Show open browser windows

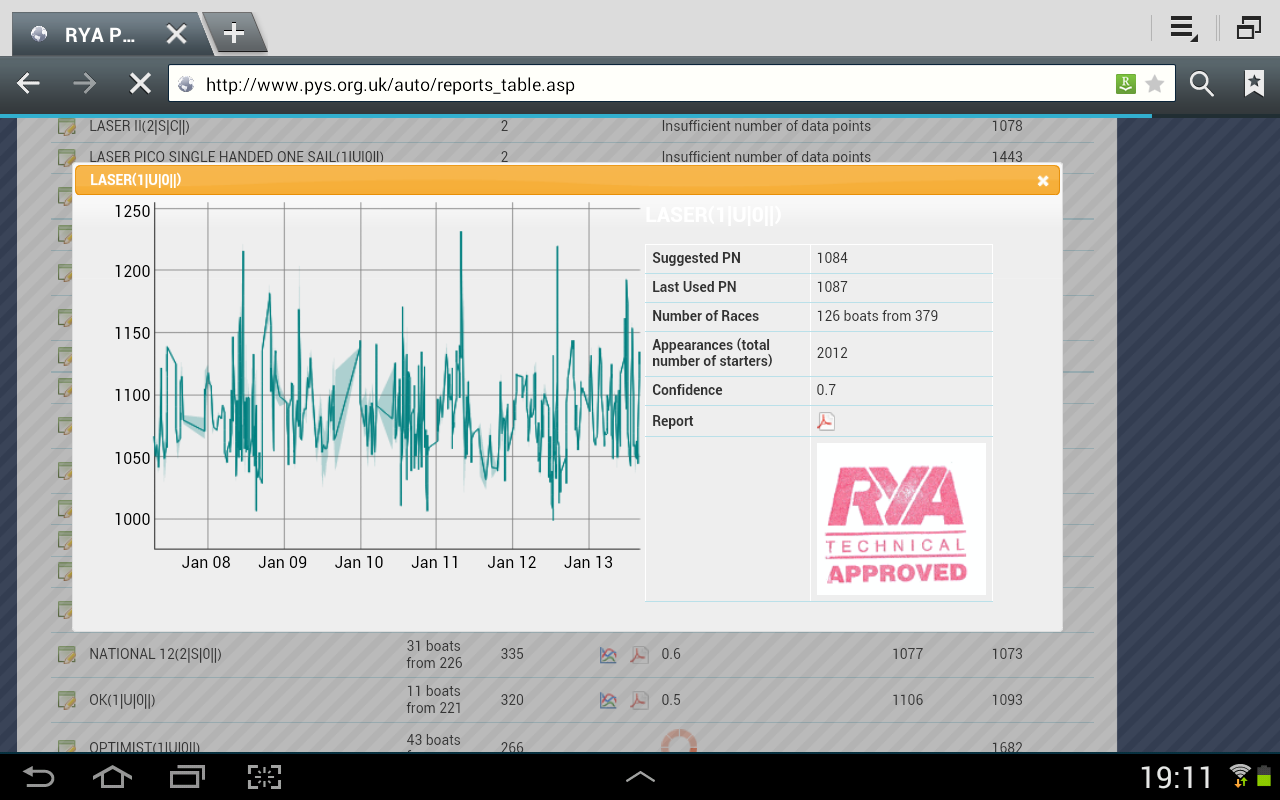pos(1248,28)
